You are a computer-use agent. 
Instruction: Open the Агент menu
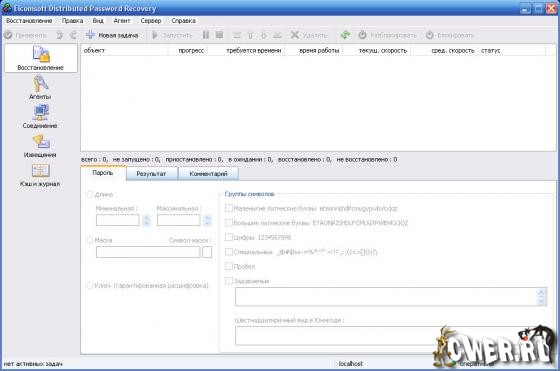(x=122, y=21)
